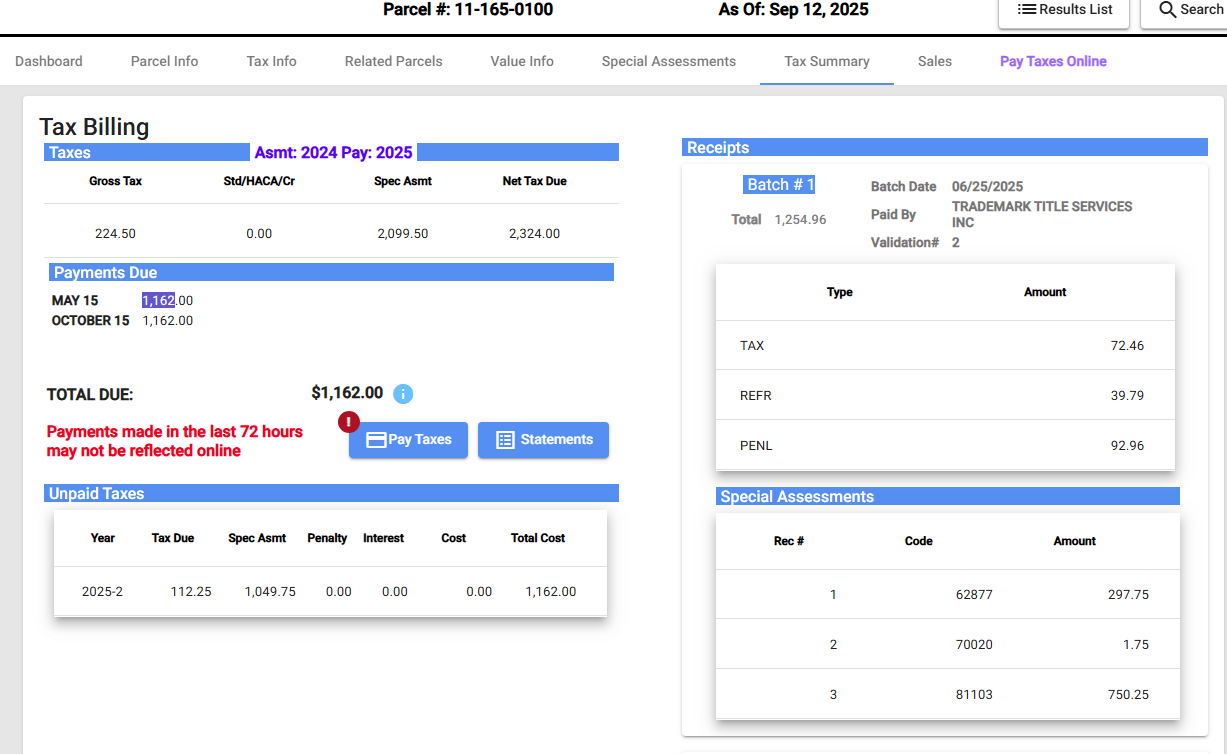Open the Parcel Info tab

pyautogui.click(x=164, y=61)
